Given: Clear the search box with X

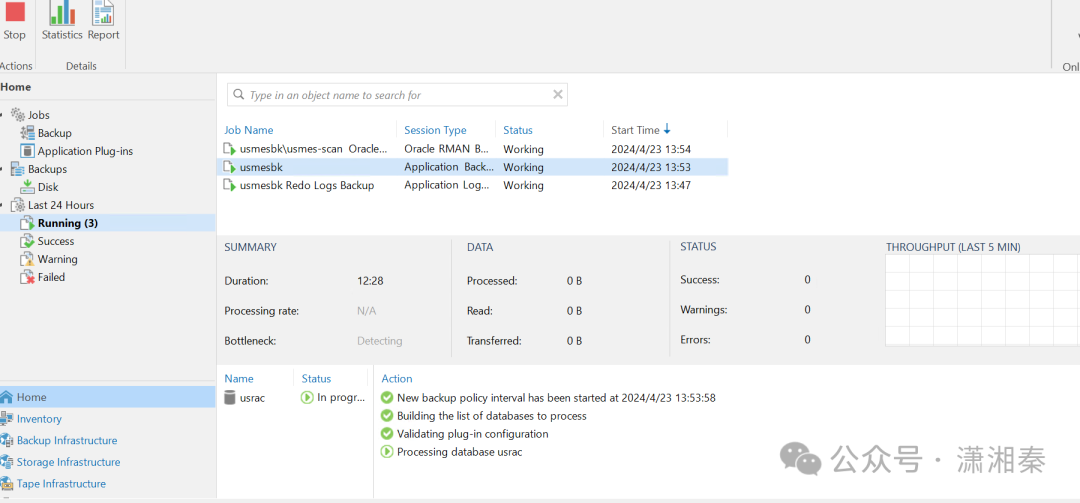Looking at the screenshot, I should [558, 95].
